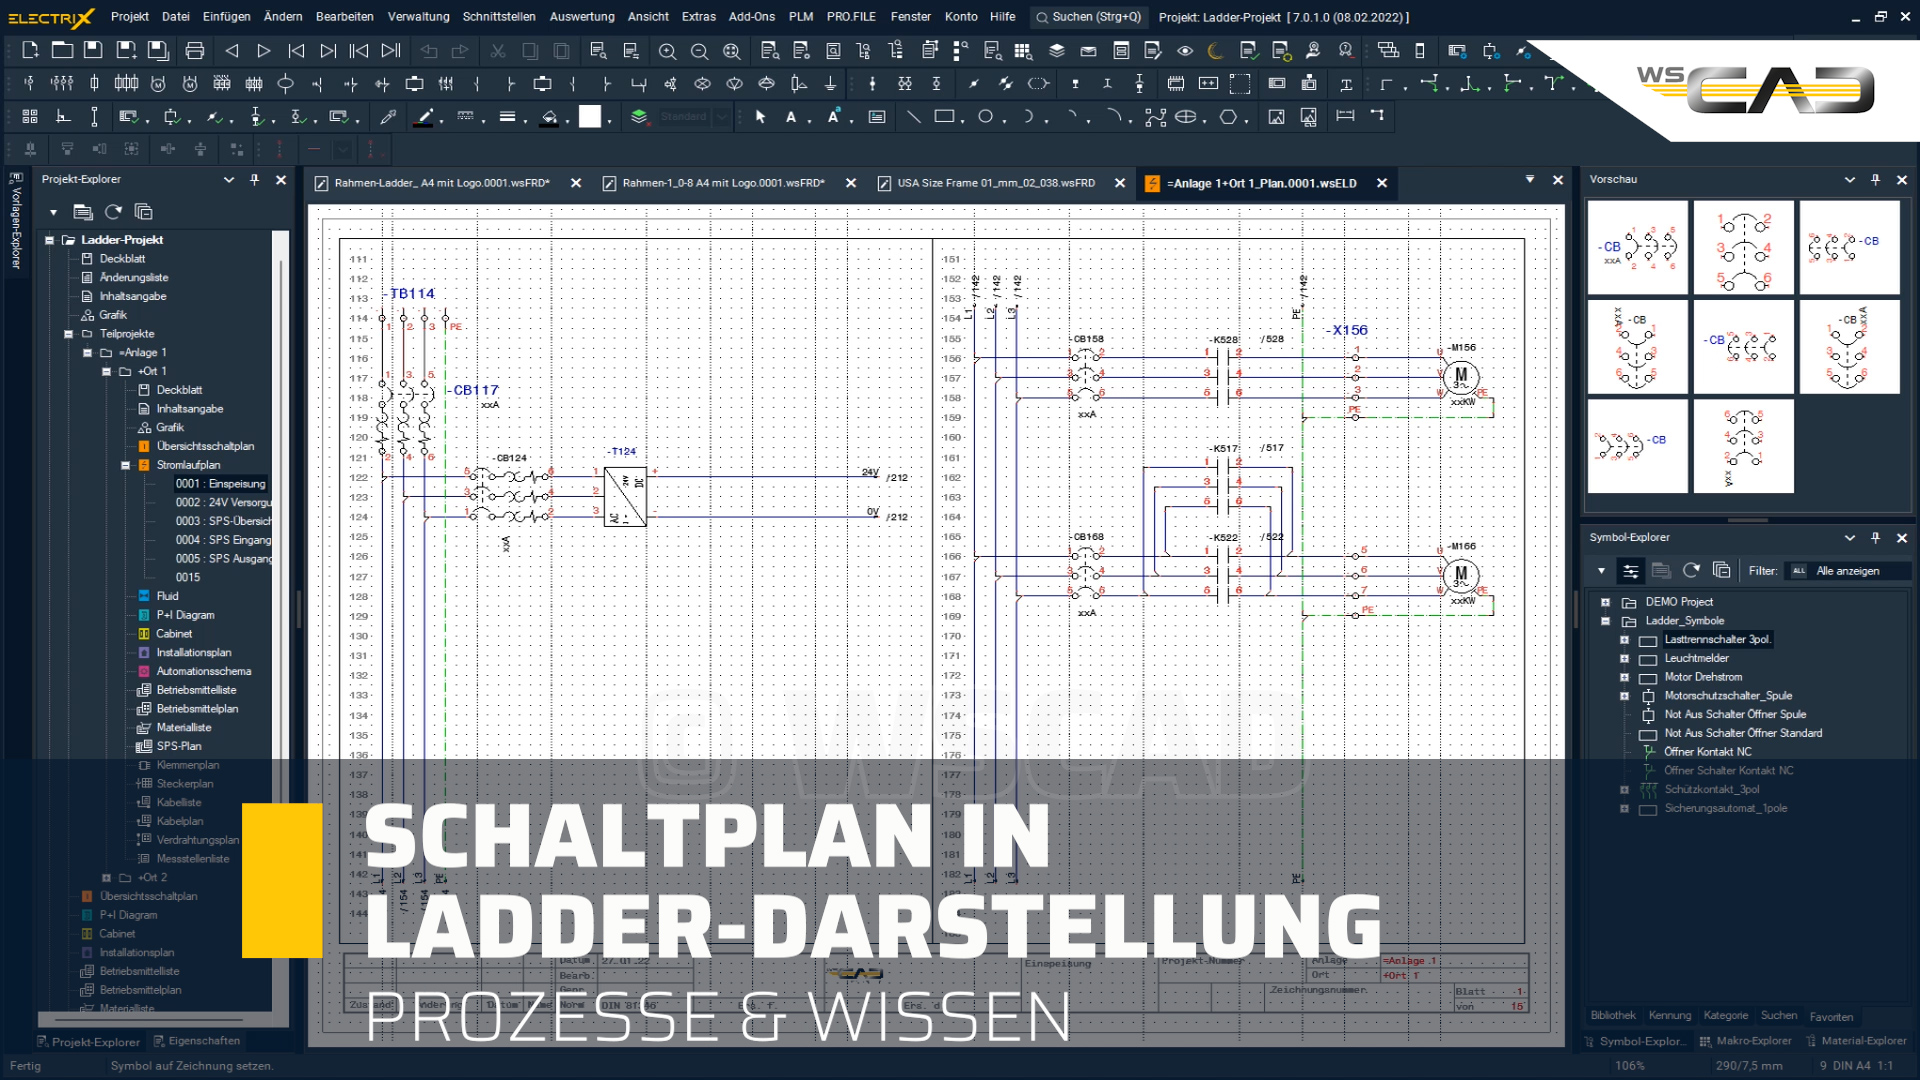Select the earth/ground symbol tool
This screenshot has height=1080, width=1920.
tap(832, 85)
